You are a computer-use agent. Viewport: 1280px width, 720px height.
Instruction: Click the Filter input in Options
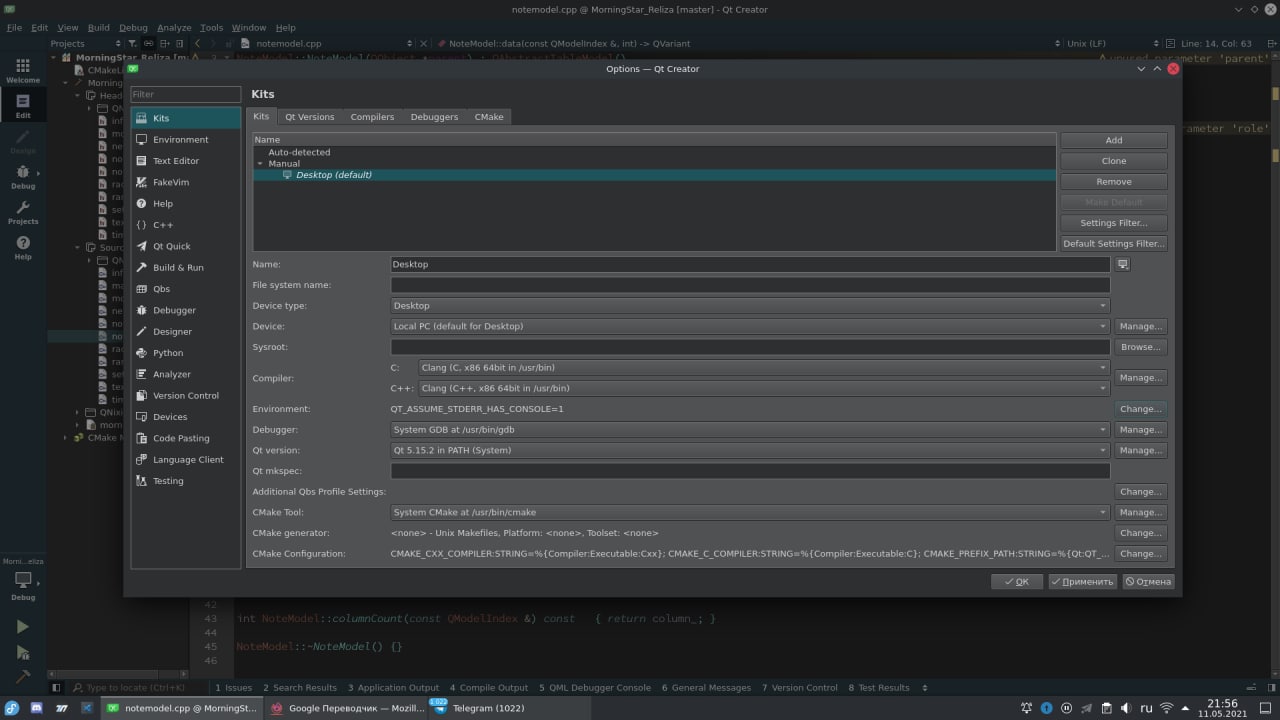[186, 94]
